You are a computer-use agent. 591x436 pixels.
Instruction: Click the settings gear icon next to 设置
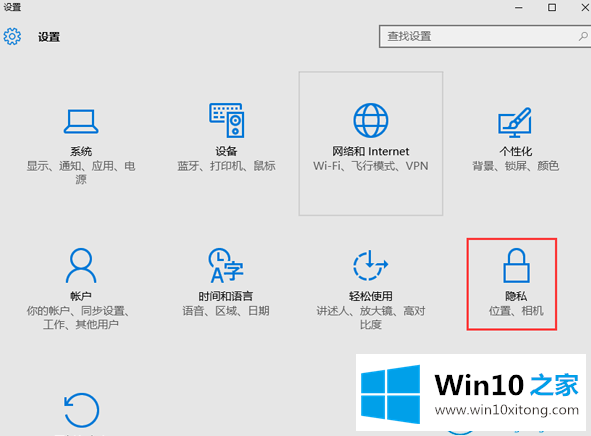12,37
